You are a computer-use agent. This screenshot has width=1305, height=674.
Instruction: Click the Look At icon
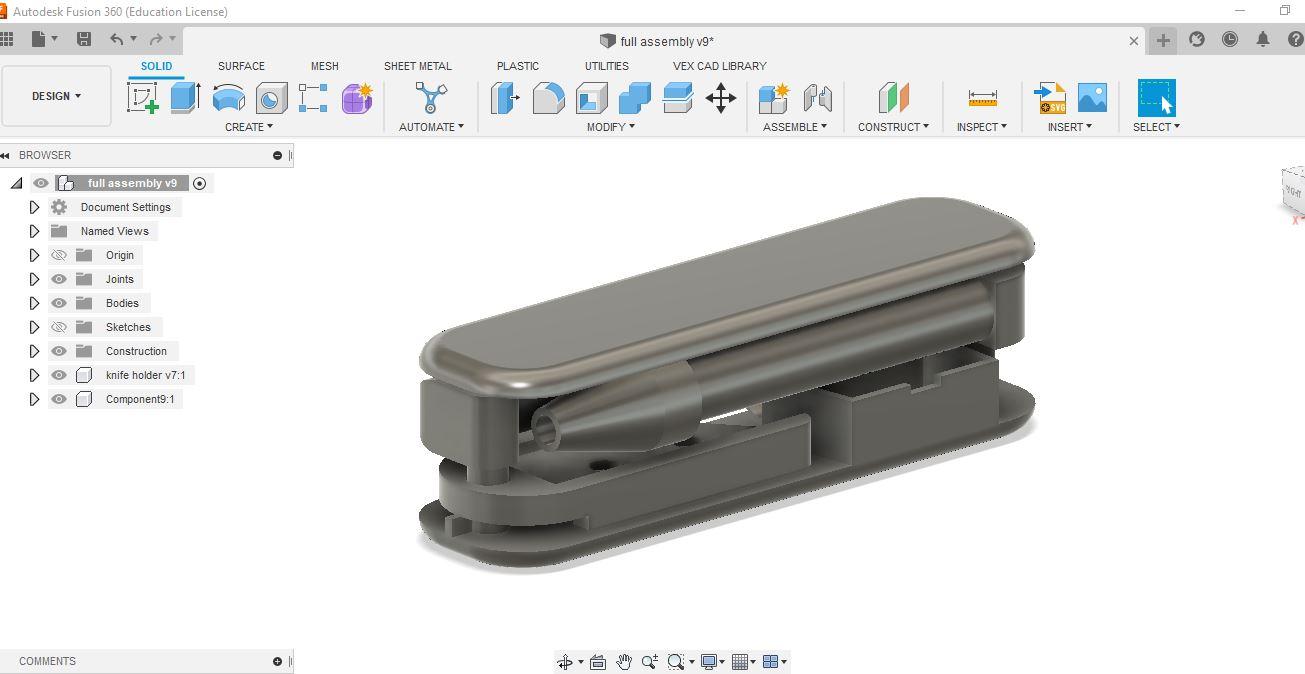click(598, 662)
